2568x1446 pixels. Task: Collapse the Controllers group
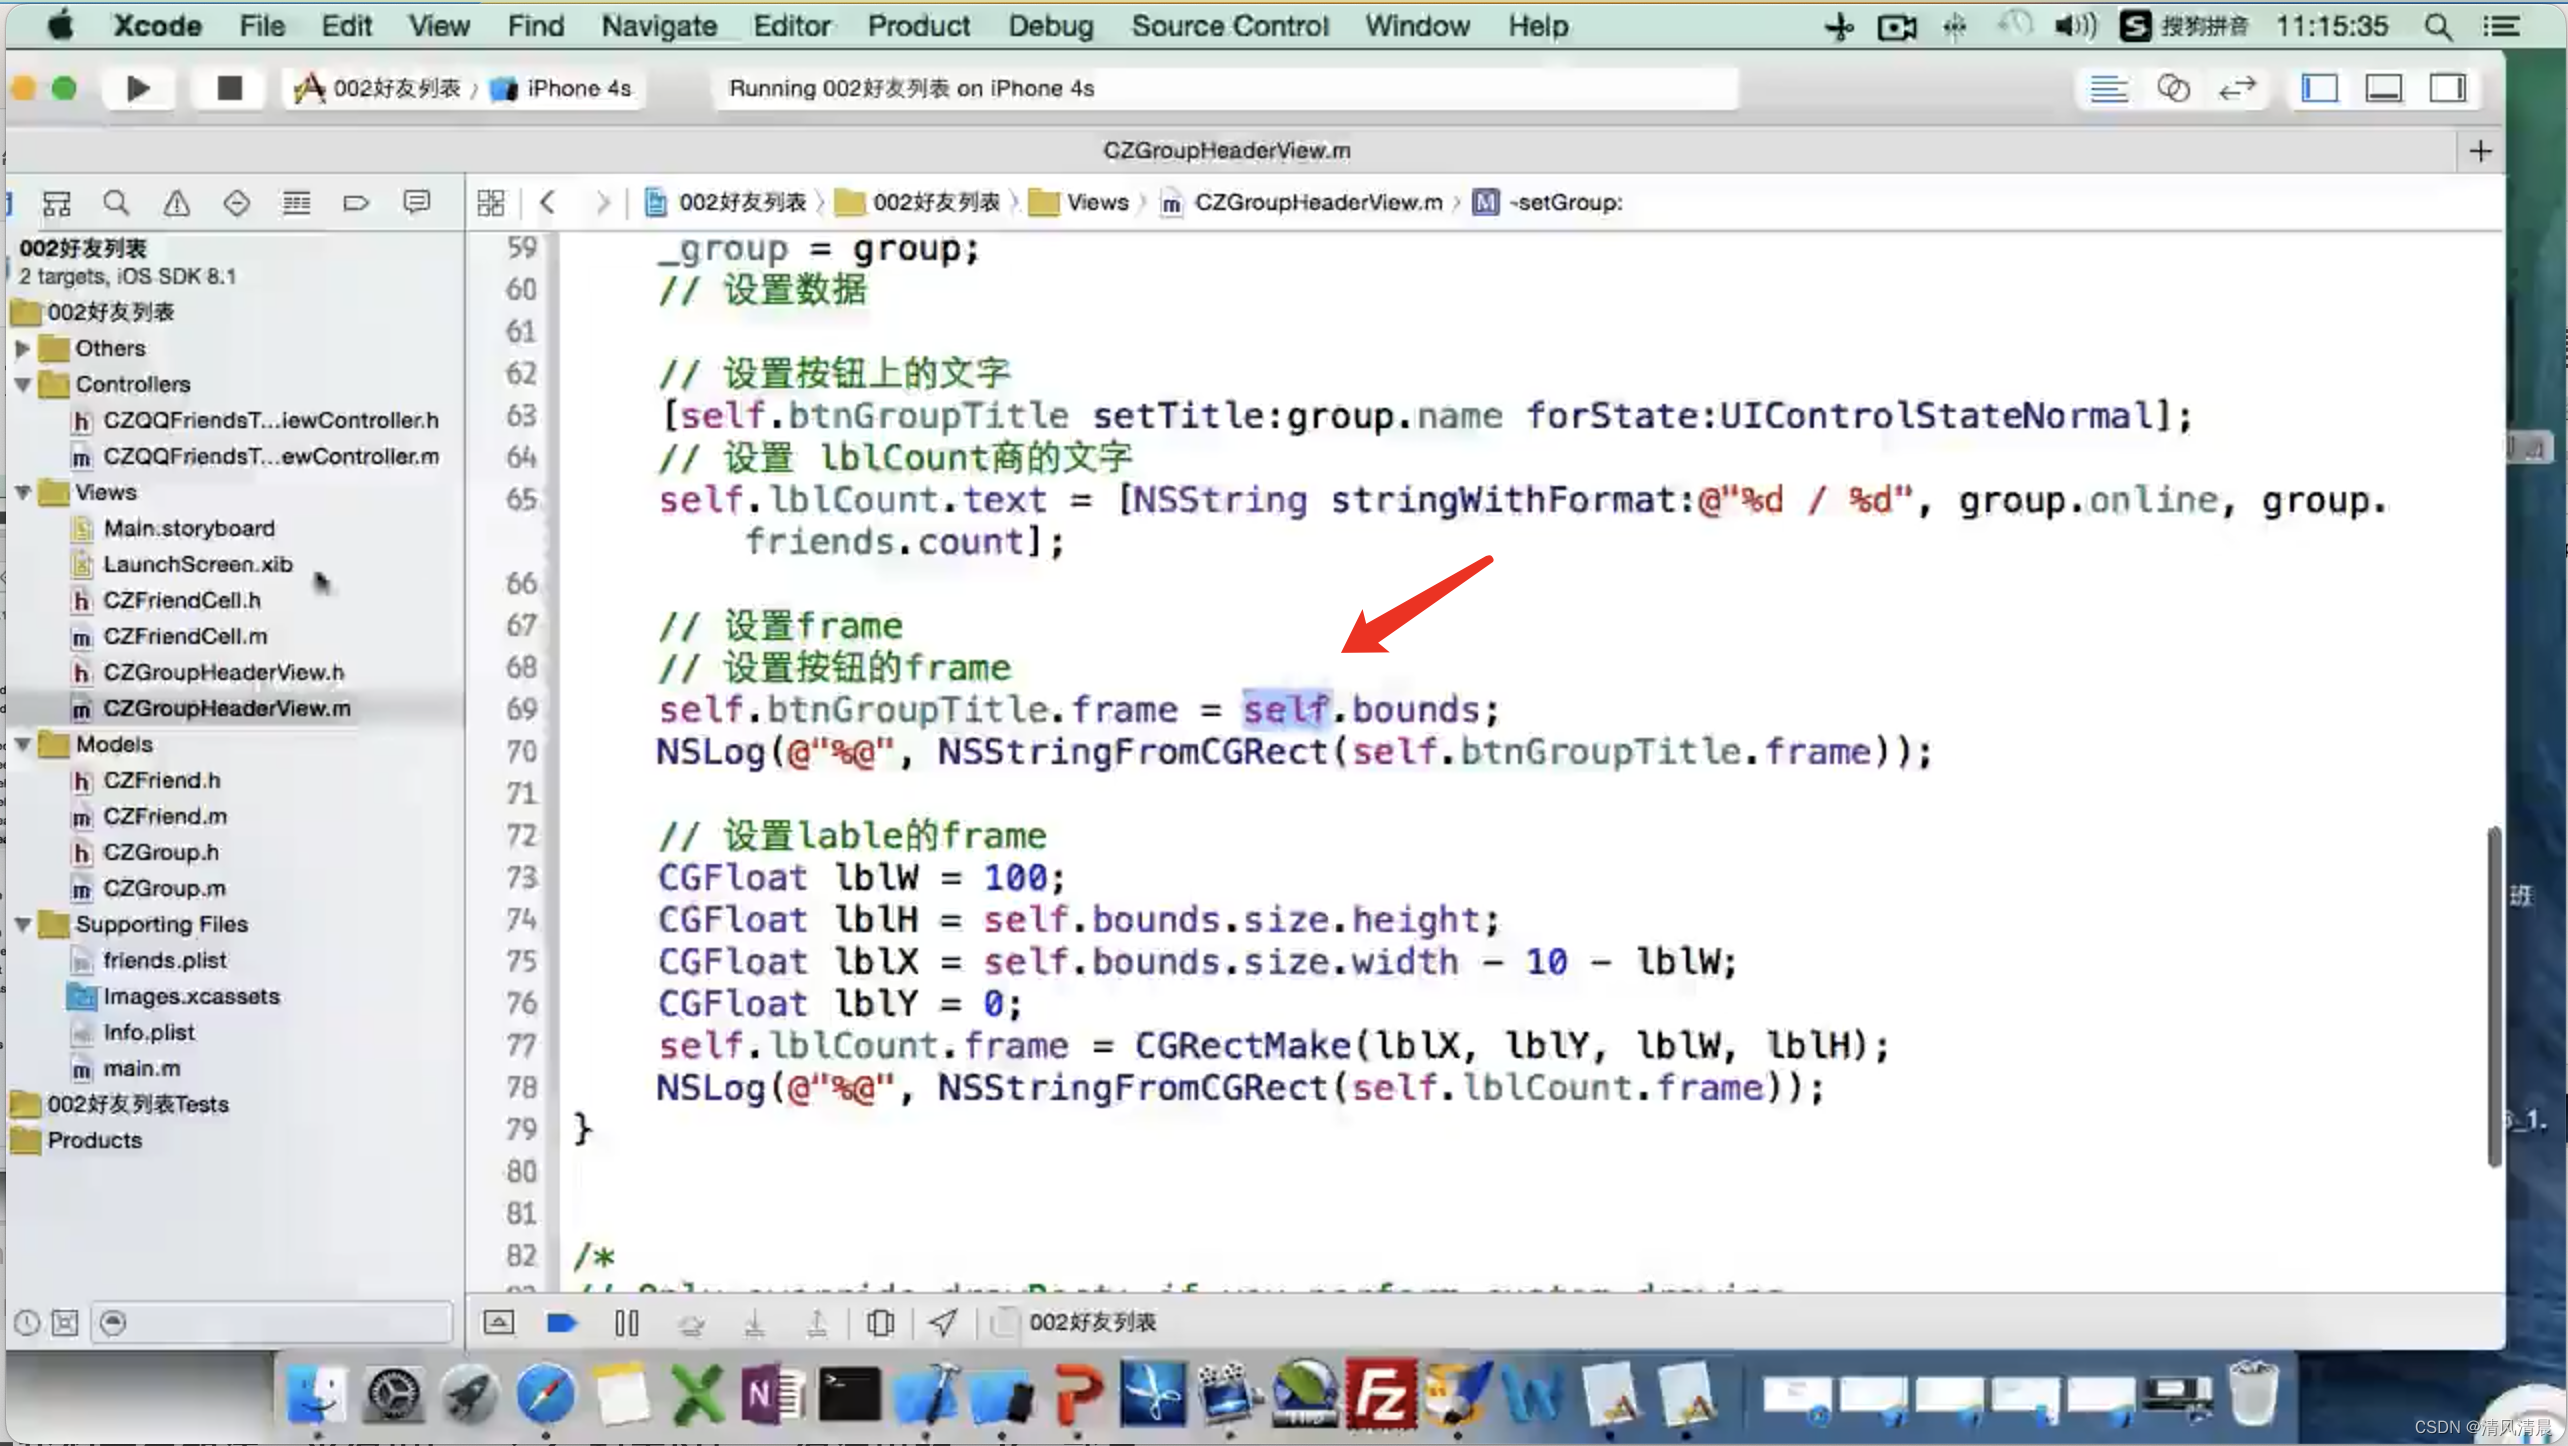[x=22, y=384]
